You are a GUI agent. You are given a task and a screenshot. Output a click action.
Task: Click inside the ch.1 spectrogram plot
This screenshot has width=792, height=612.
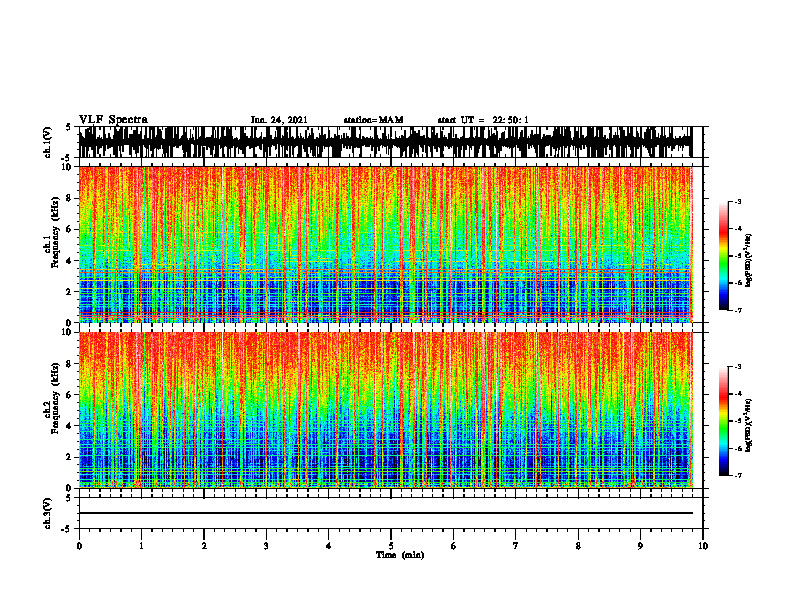point(385,244)
